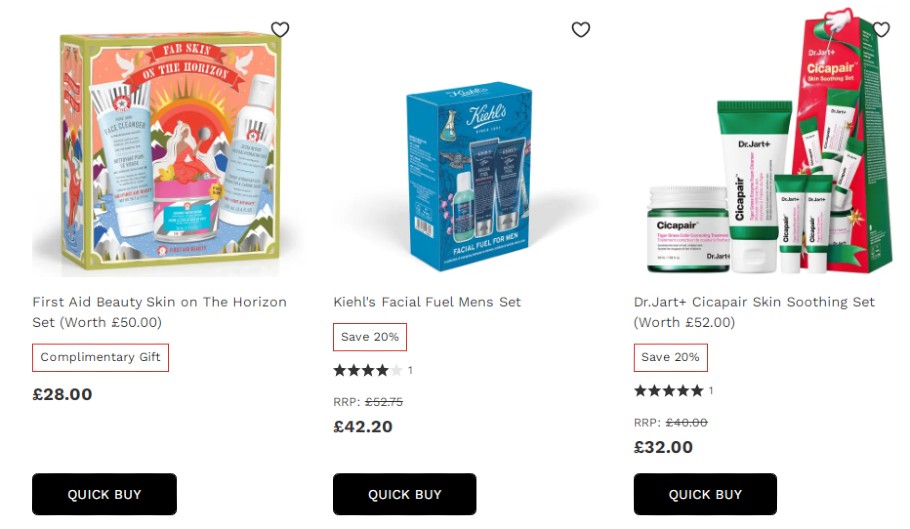Open First Aid Beauty Skin on The Horizon title
The width and height of the screenshot is (910, 529).
(x=160, y=312)
